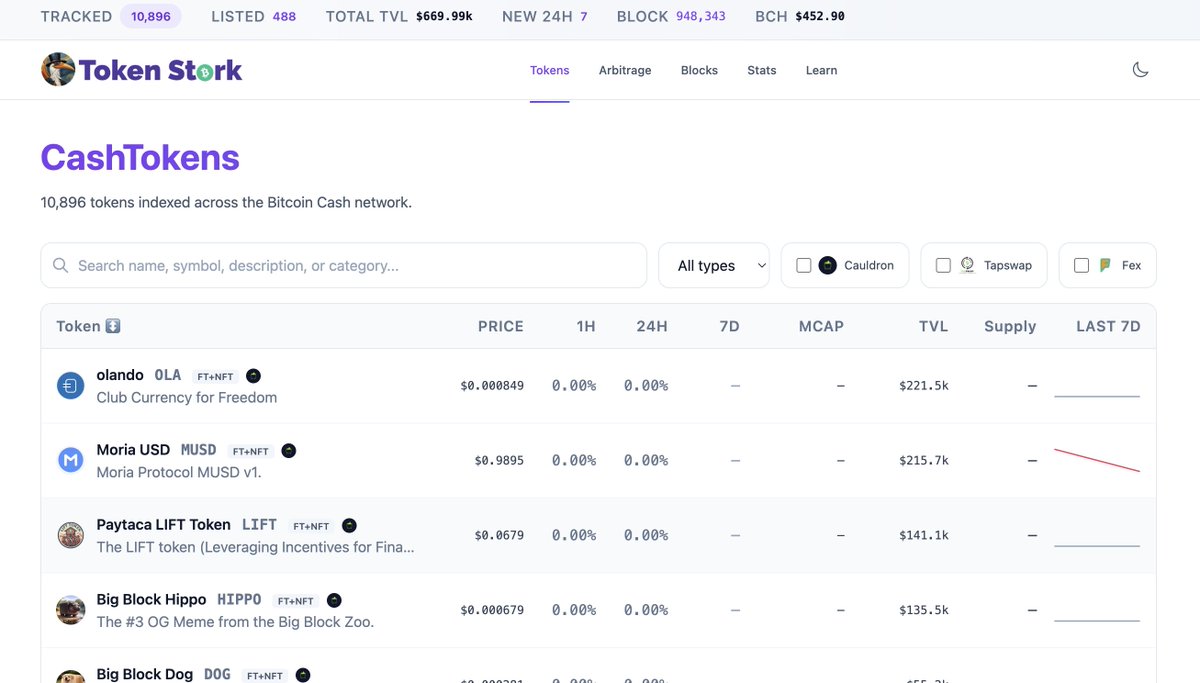Click the Moria USD red 7-day sparkline
The height and width of the screenshot is (683, 1200).
coord(1097,460)
